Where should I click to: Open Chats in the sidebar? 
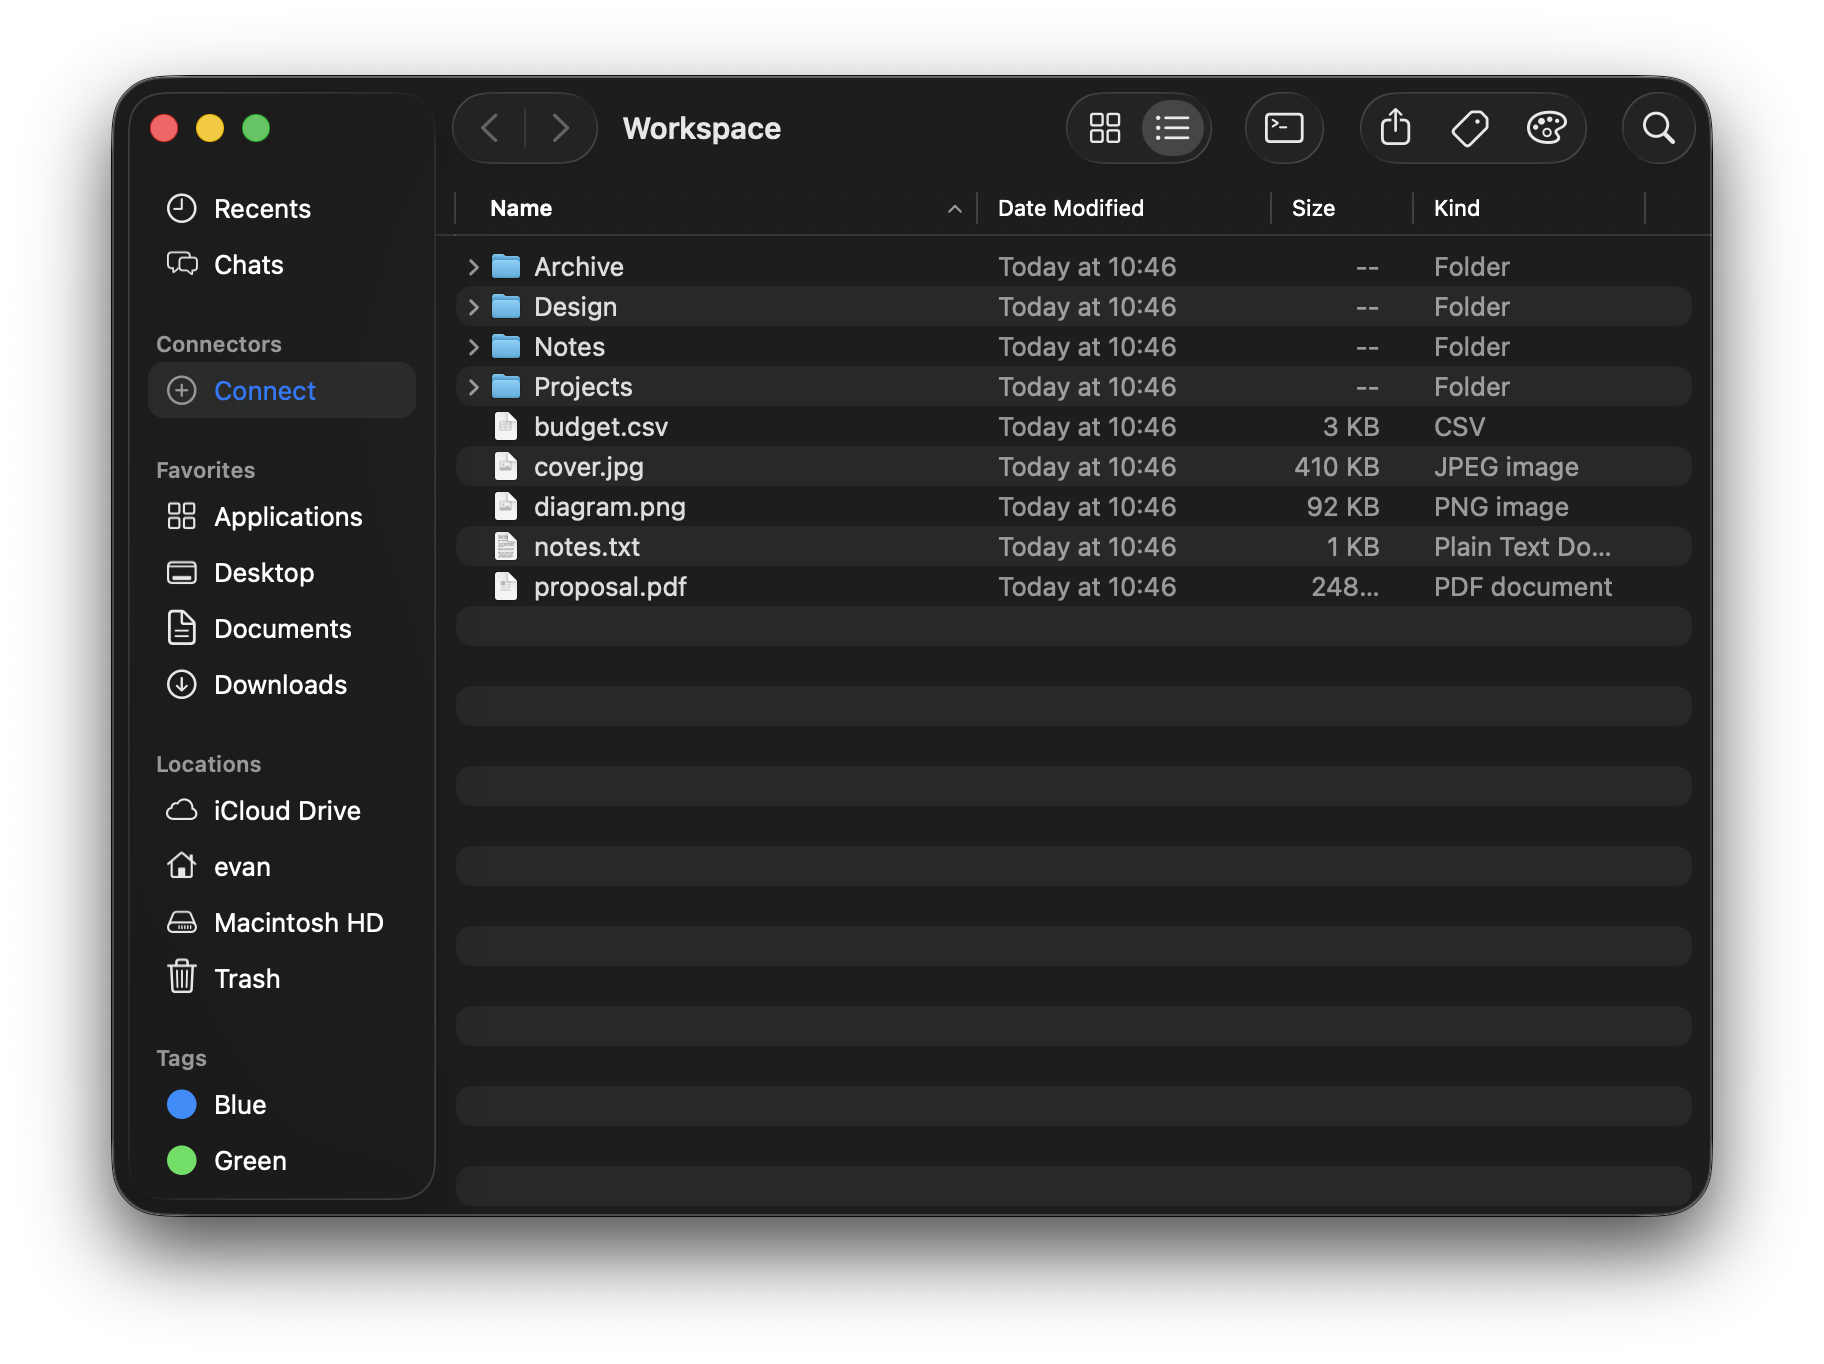281,265
